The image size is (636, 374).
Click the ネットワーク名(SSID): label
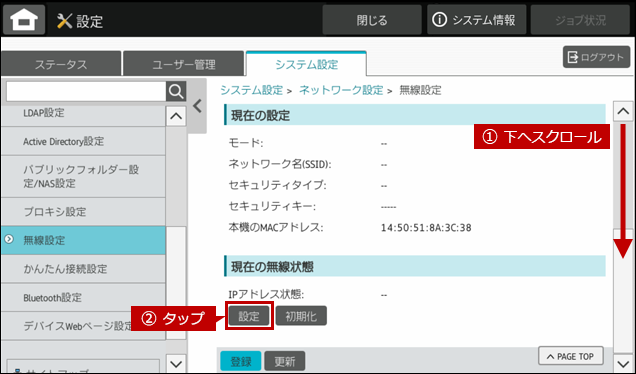tap(279, 164)
